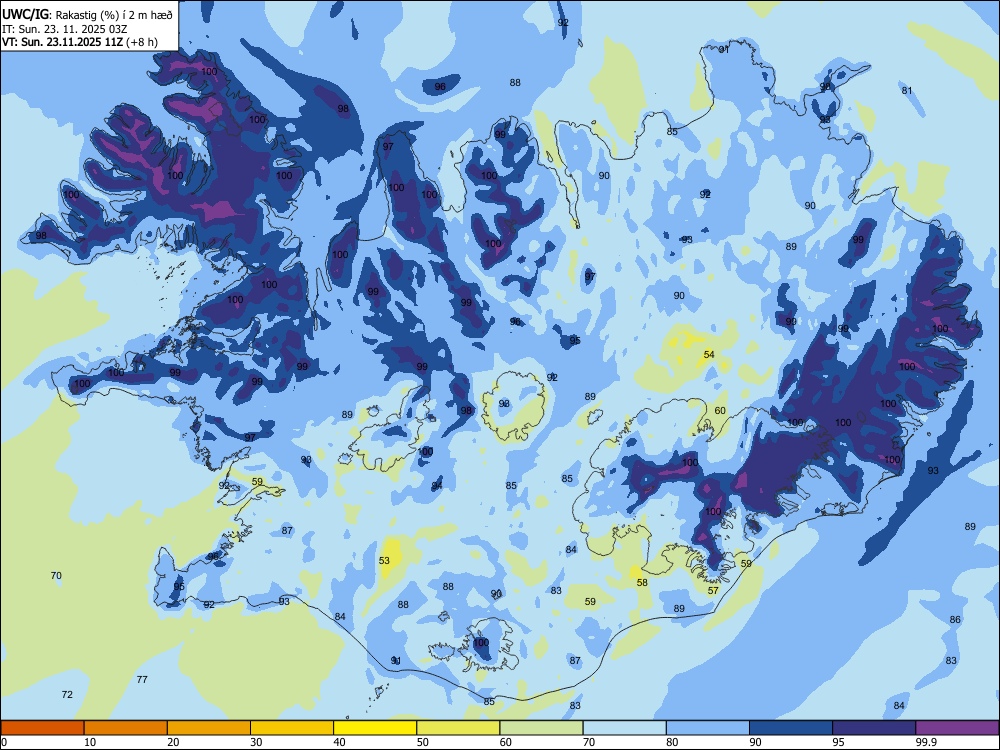Screen dimensions: 1000x750
Task: Click the value '81' off the northeast coast
Action: (907, 91)
